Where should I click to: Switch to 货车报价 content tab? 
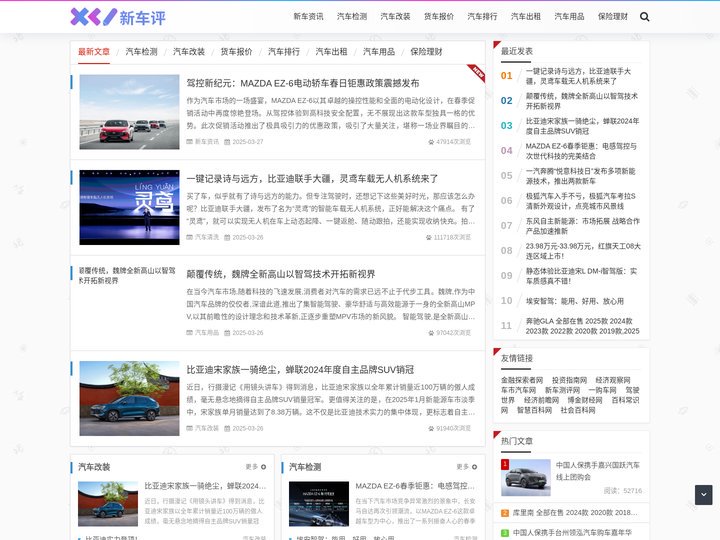(x=236, y=51)
